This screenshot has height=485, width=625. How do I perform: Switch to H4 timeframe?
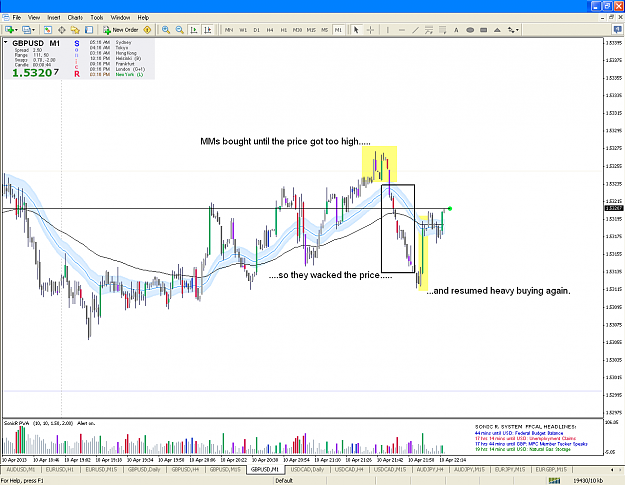pos(270,30)
